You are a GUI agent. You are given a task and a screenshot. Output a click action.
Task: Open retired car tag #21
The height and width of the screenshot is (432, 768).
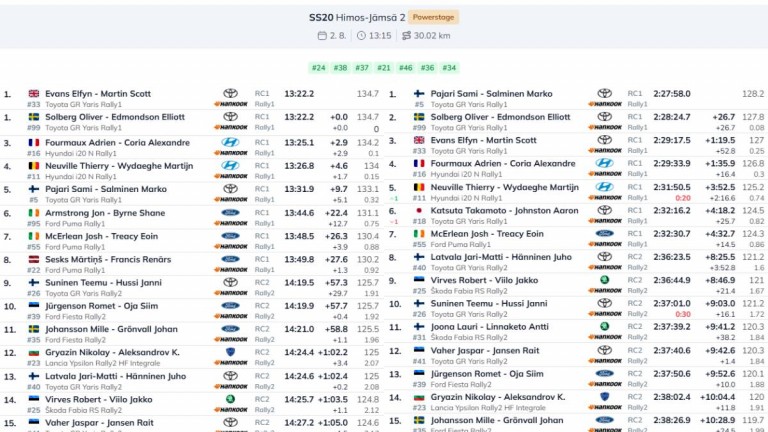[384, 68]
